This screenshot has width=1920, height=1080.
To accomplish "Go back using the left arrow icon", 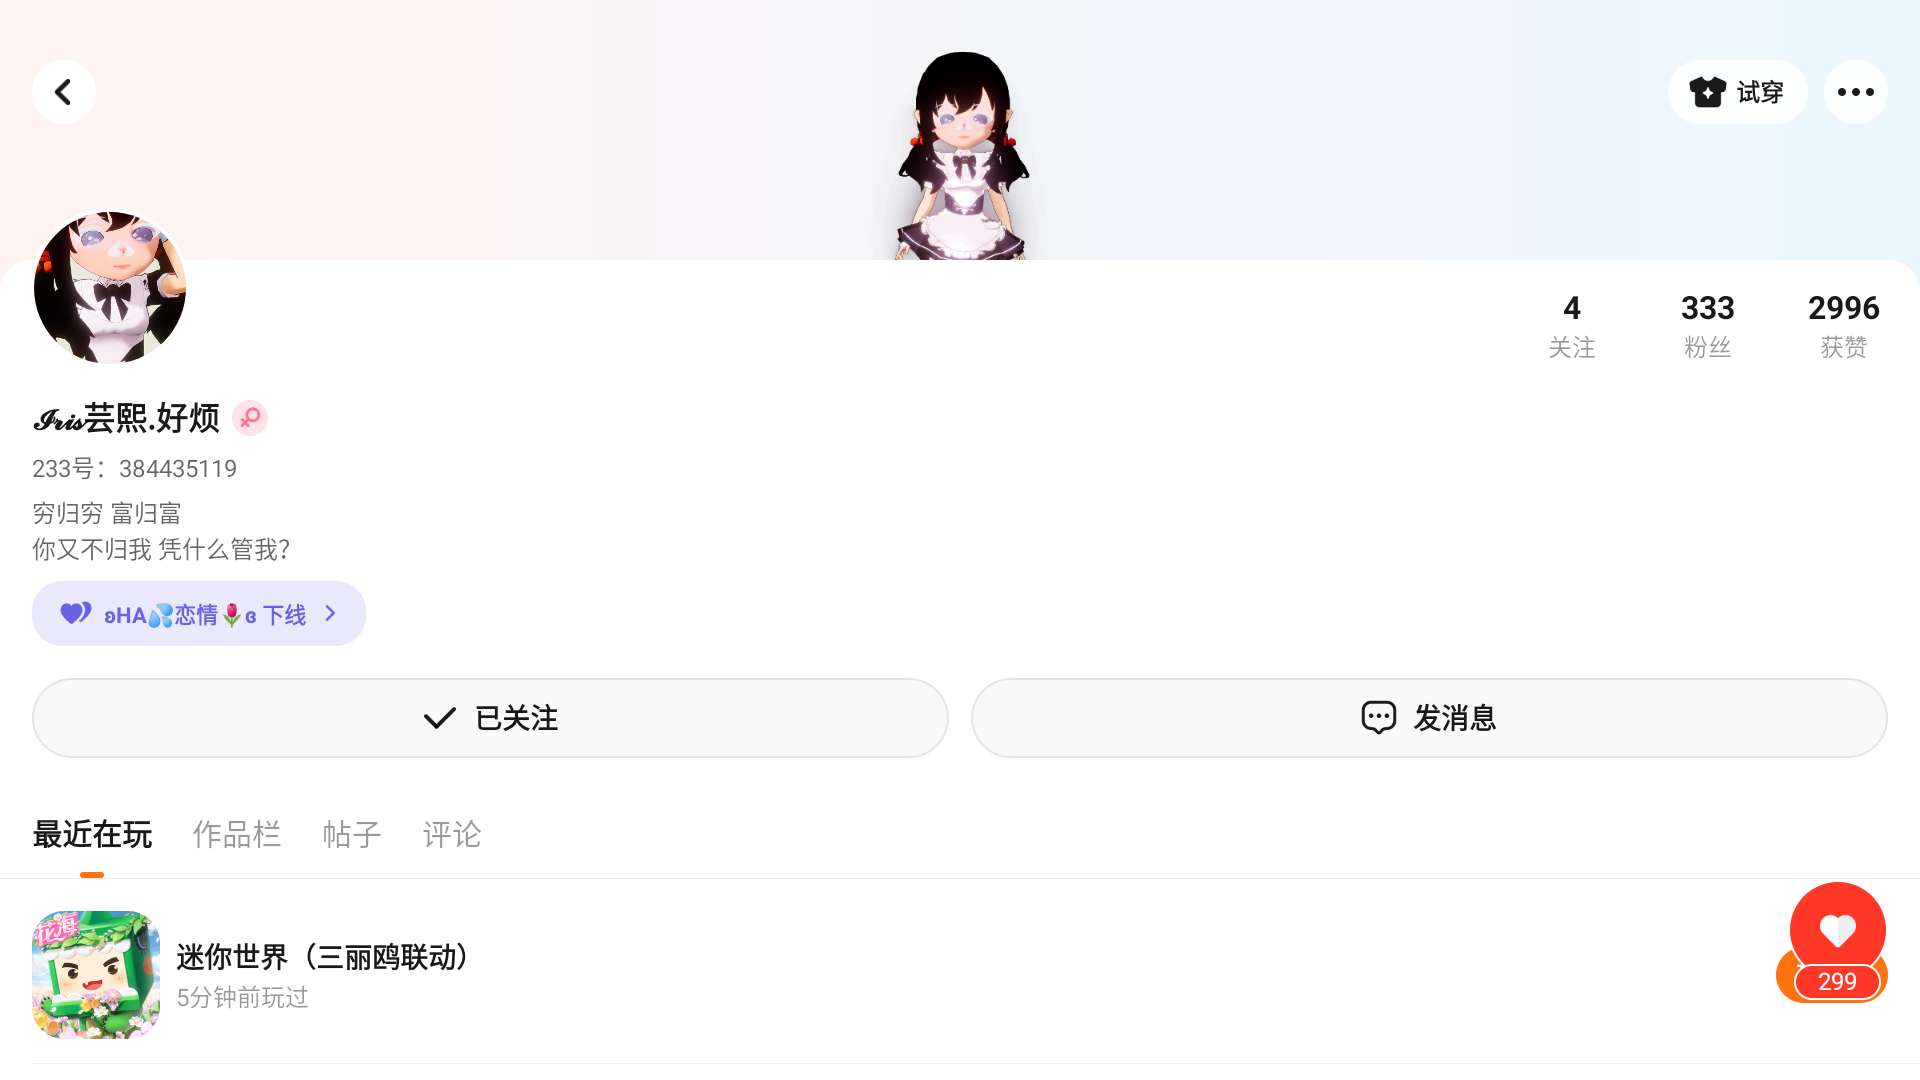I will 63,92.
